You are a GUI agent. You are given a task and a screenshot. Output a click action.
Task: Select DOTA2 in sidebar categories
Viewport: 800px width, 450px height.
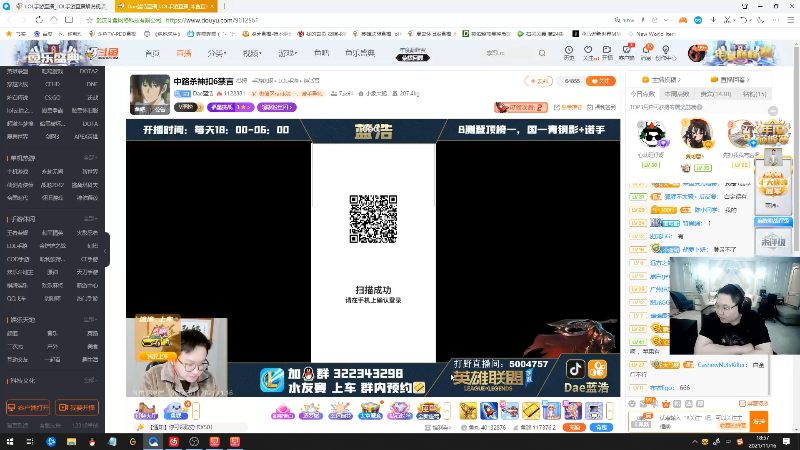88,71
